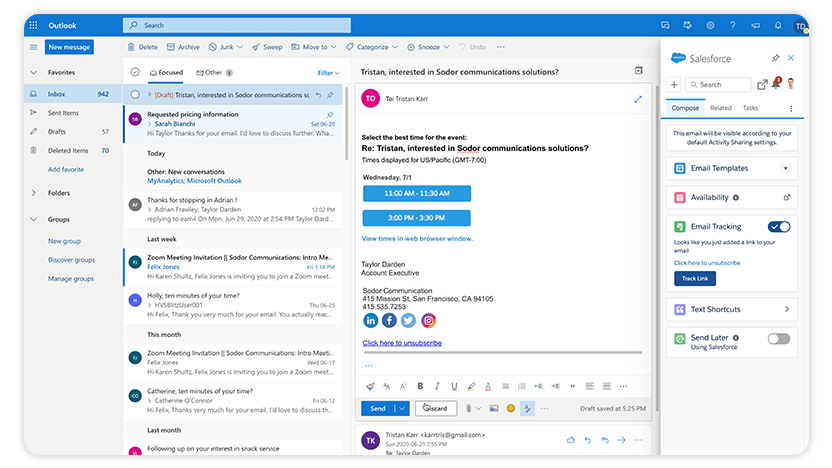
Task: Open the Email Templates dropdown
Action: [x=785, y=169]
